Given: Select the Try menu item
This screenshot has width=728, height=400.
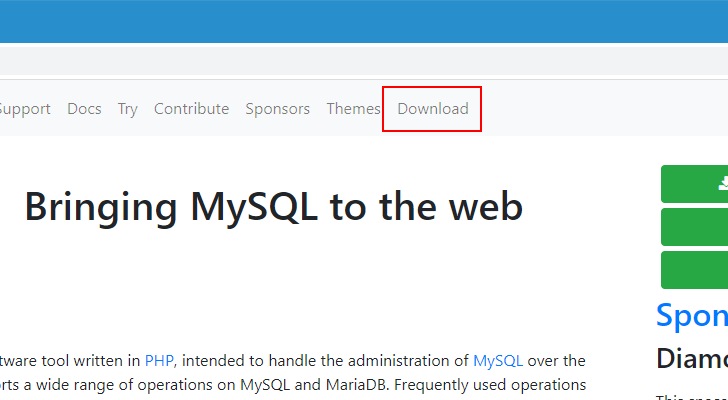Looking at the screenshot, I should click(128, 110).
